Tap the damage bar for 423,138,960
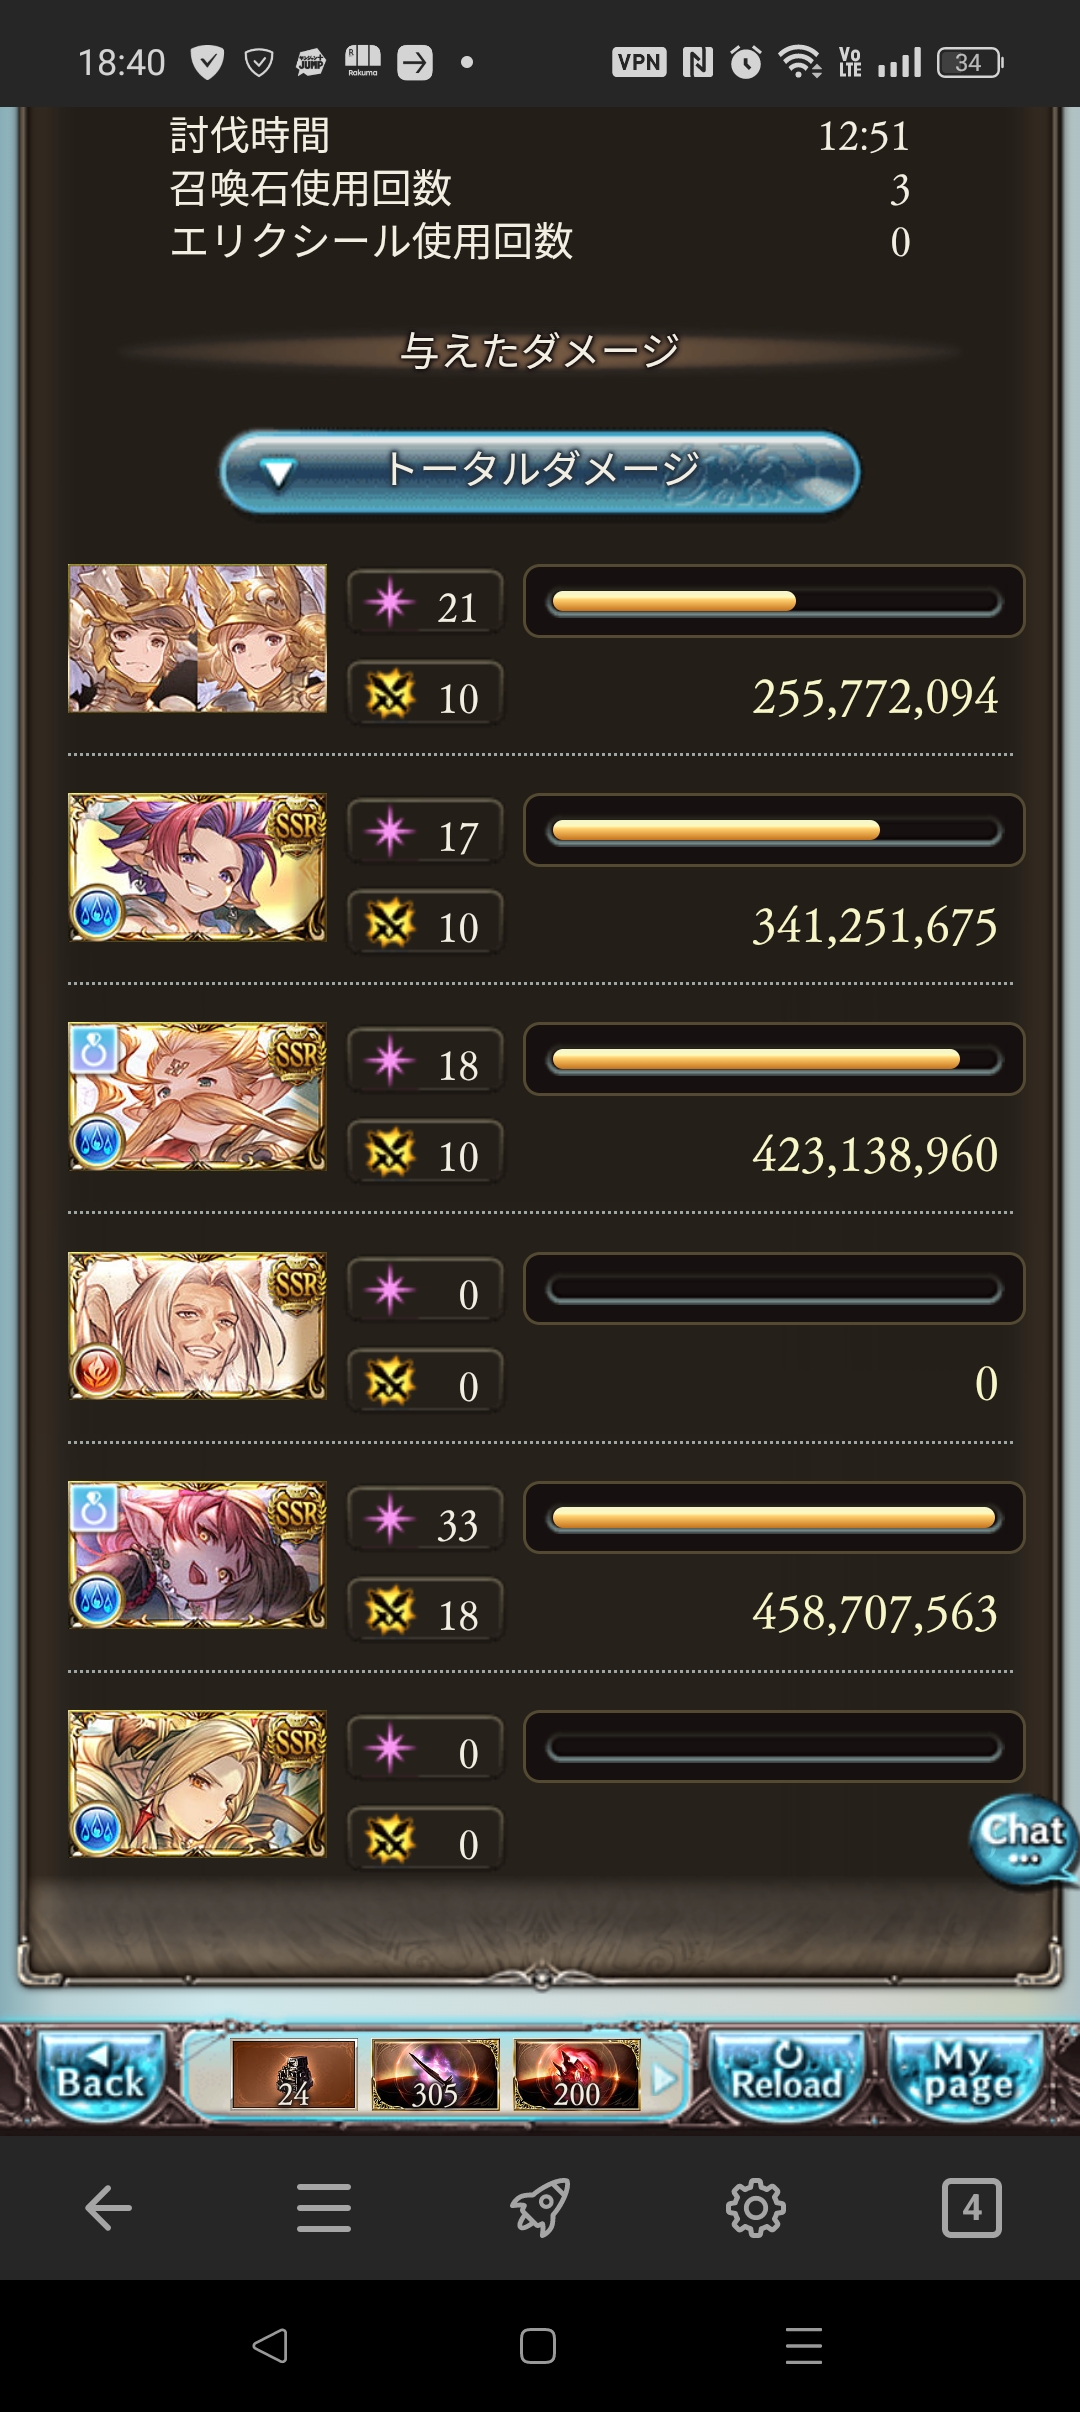Viewport: 1080px width, 2412px height. (774, 1059)
